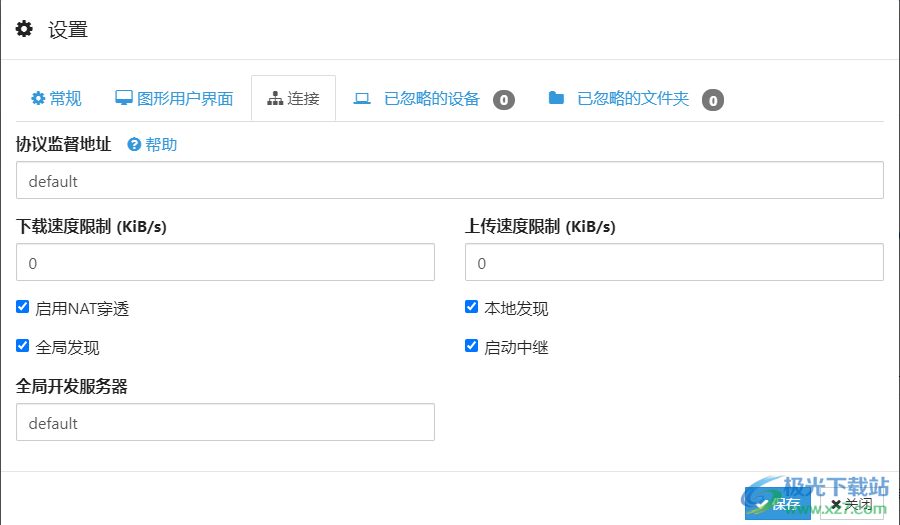
Task: Click the 关闭 close button
Action: pos(852,504)
